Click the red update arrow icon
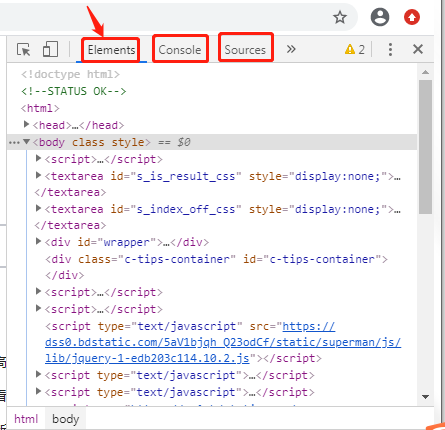Screen dimensions: 445x430 click(x=412, y=17)
